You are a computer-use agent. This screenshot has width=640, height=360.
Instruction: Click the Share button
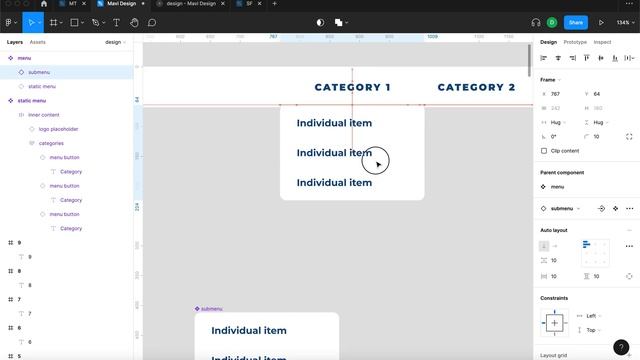[x=576, y=23]
